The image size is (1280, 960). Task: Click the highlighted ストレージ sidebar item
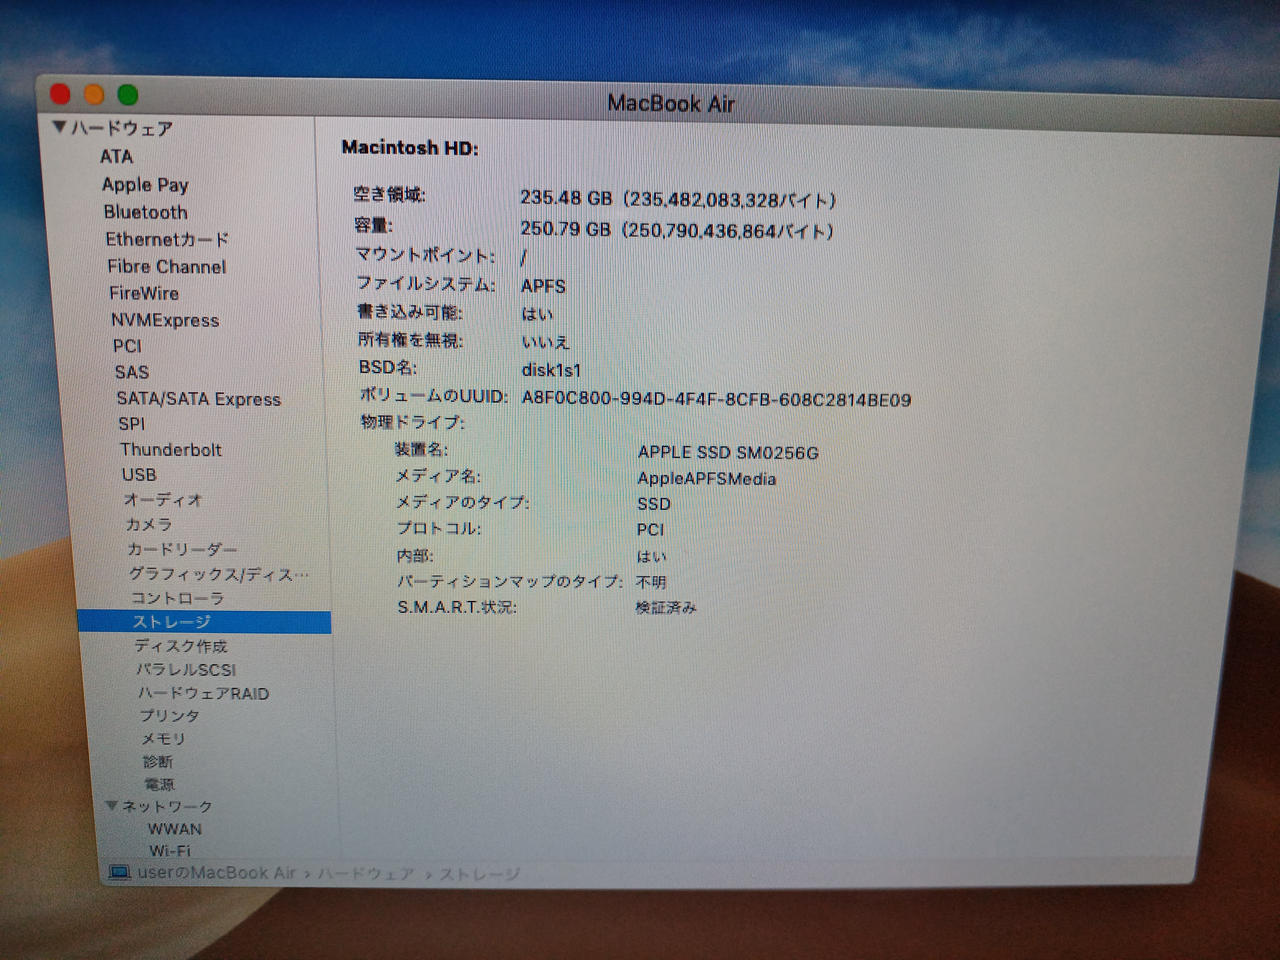pyautogui.click(x=204, y=622)
